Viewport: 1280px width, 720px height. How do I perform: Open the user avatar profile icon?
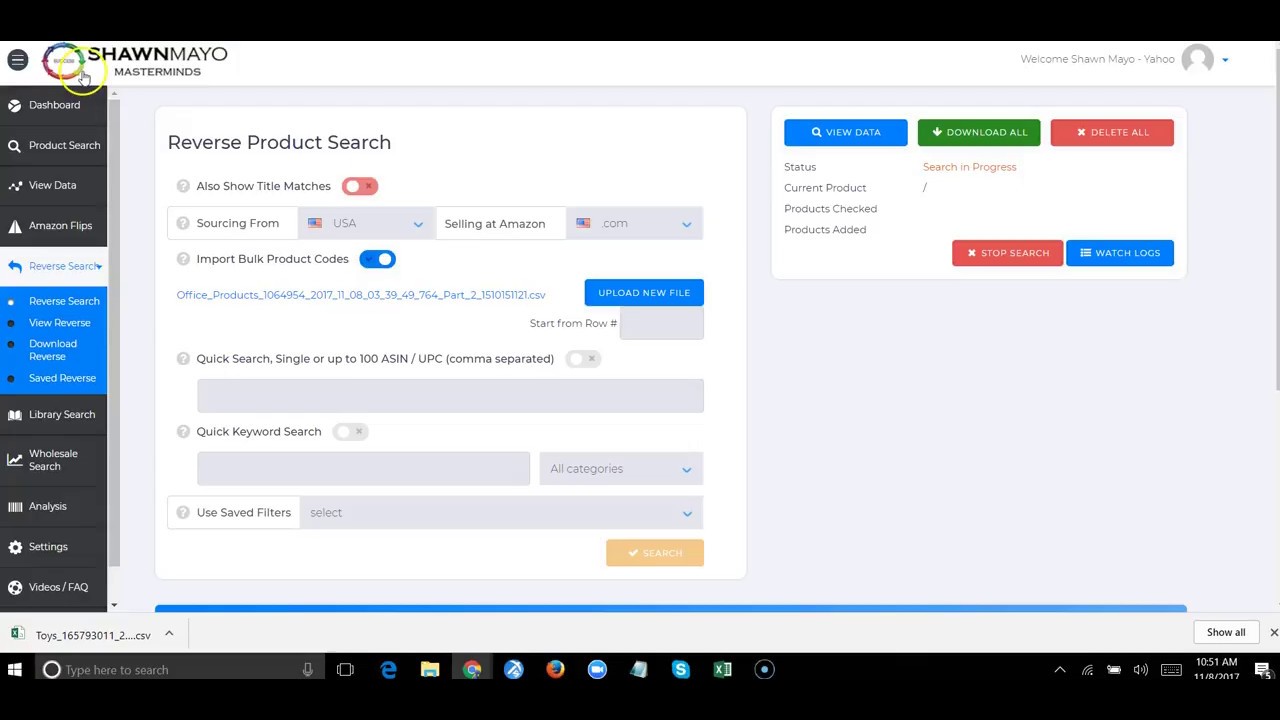click(1197, 60)
